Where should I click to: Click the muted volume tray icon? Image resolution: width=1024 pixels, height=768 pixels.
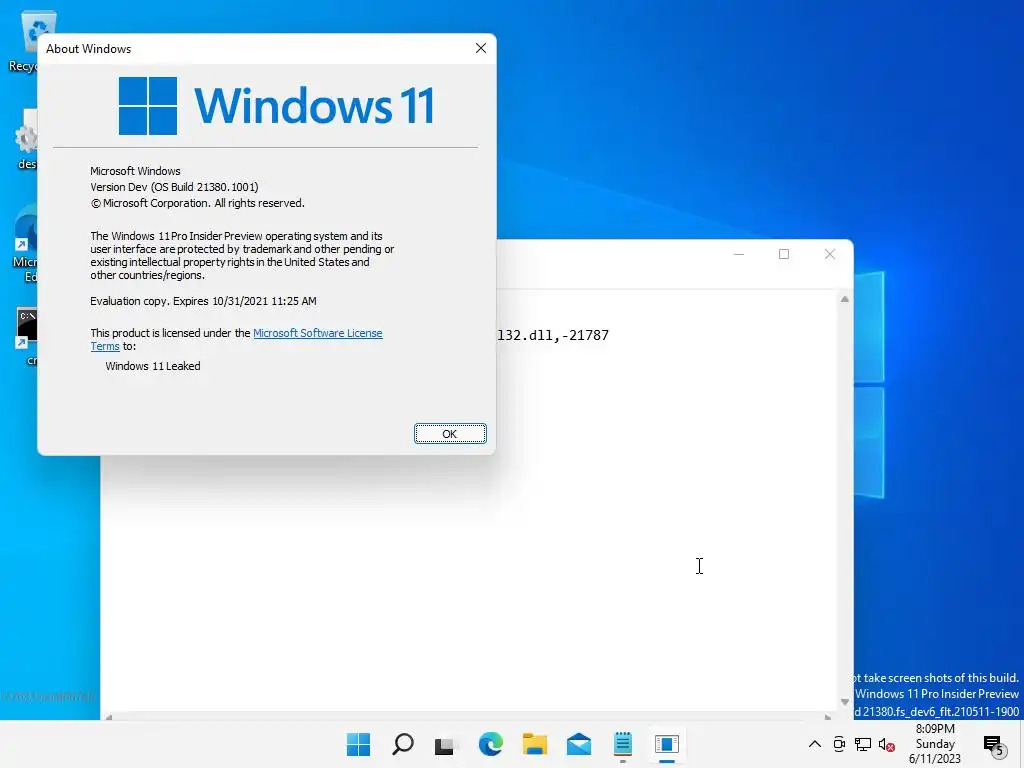(886, 744)
